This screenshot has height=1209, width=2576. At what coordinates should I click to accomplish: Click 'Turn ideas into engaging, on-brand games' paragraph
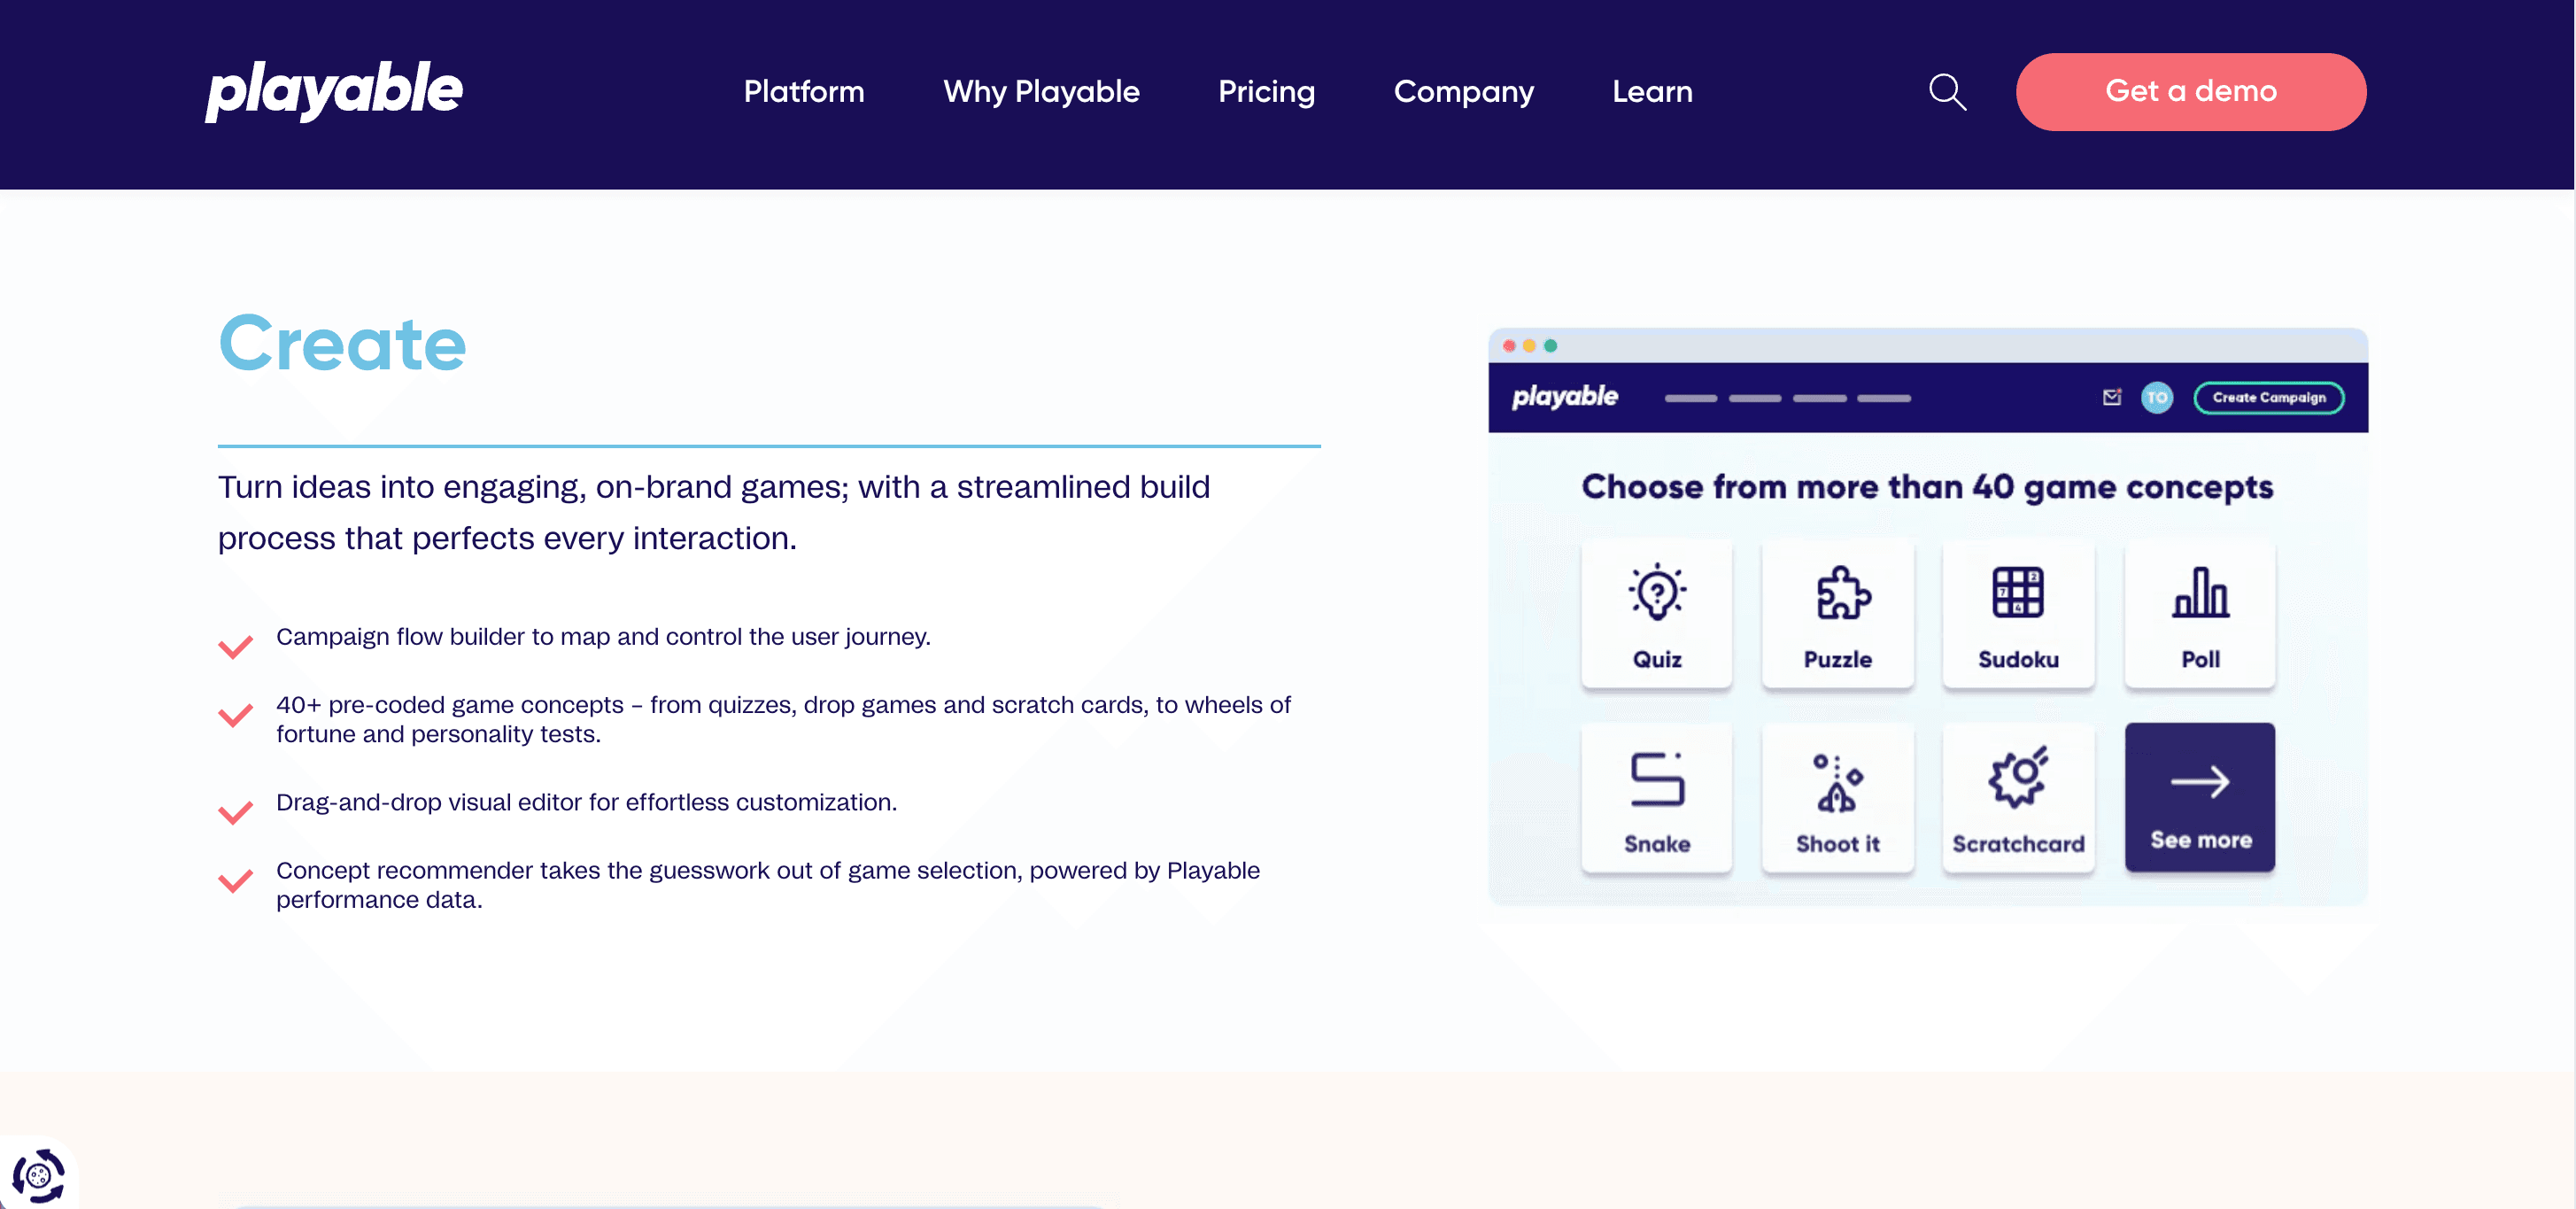coord(714,512)
